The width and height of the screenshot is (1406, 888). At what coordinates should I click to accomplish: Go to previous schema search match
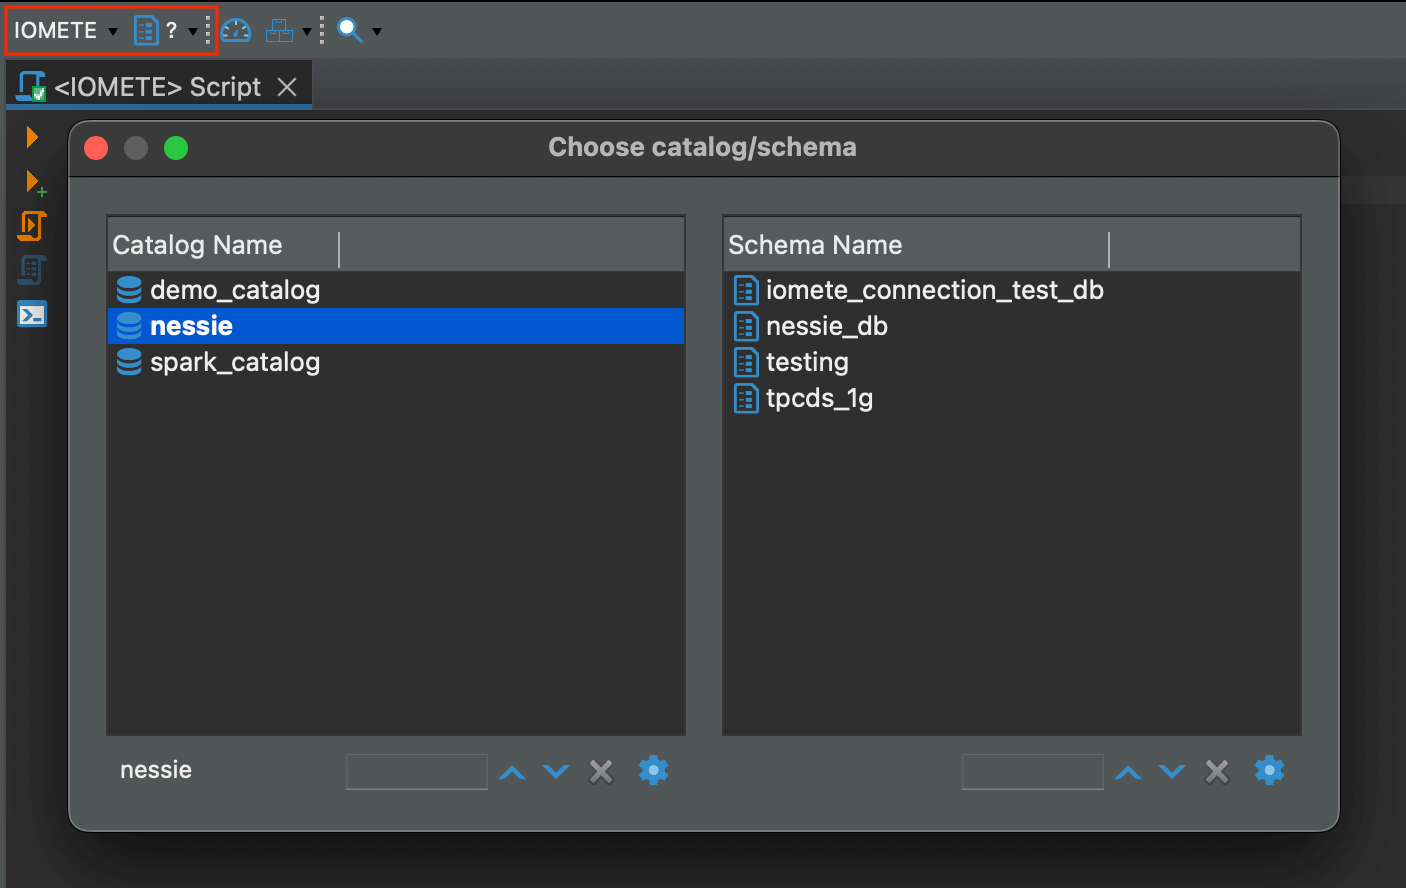1128,772
